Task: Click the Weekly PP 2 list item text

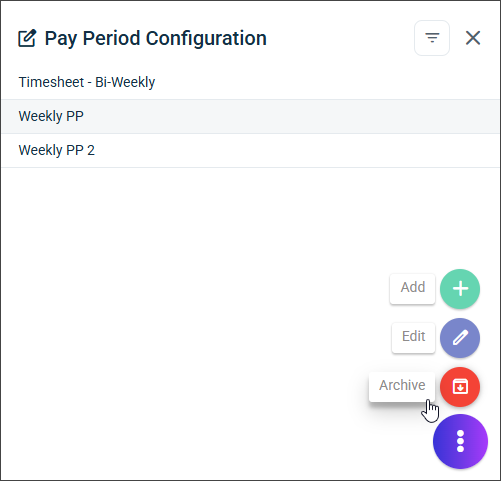Action: [57, 150]
